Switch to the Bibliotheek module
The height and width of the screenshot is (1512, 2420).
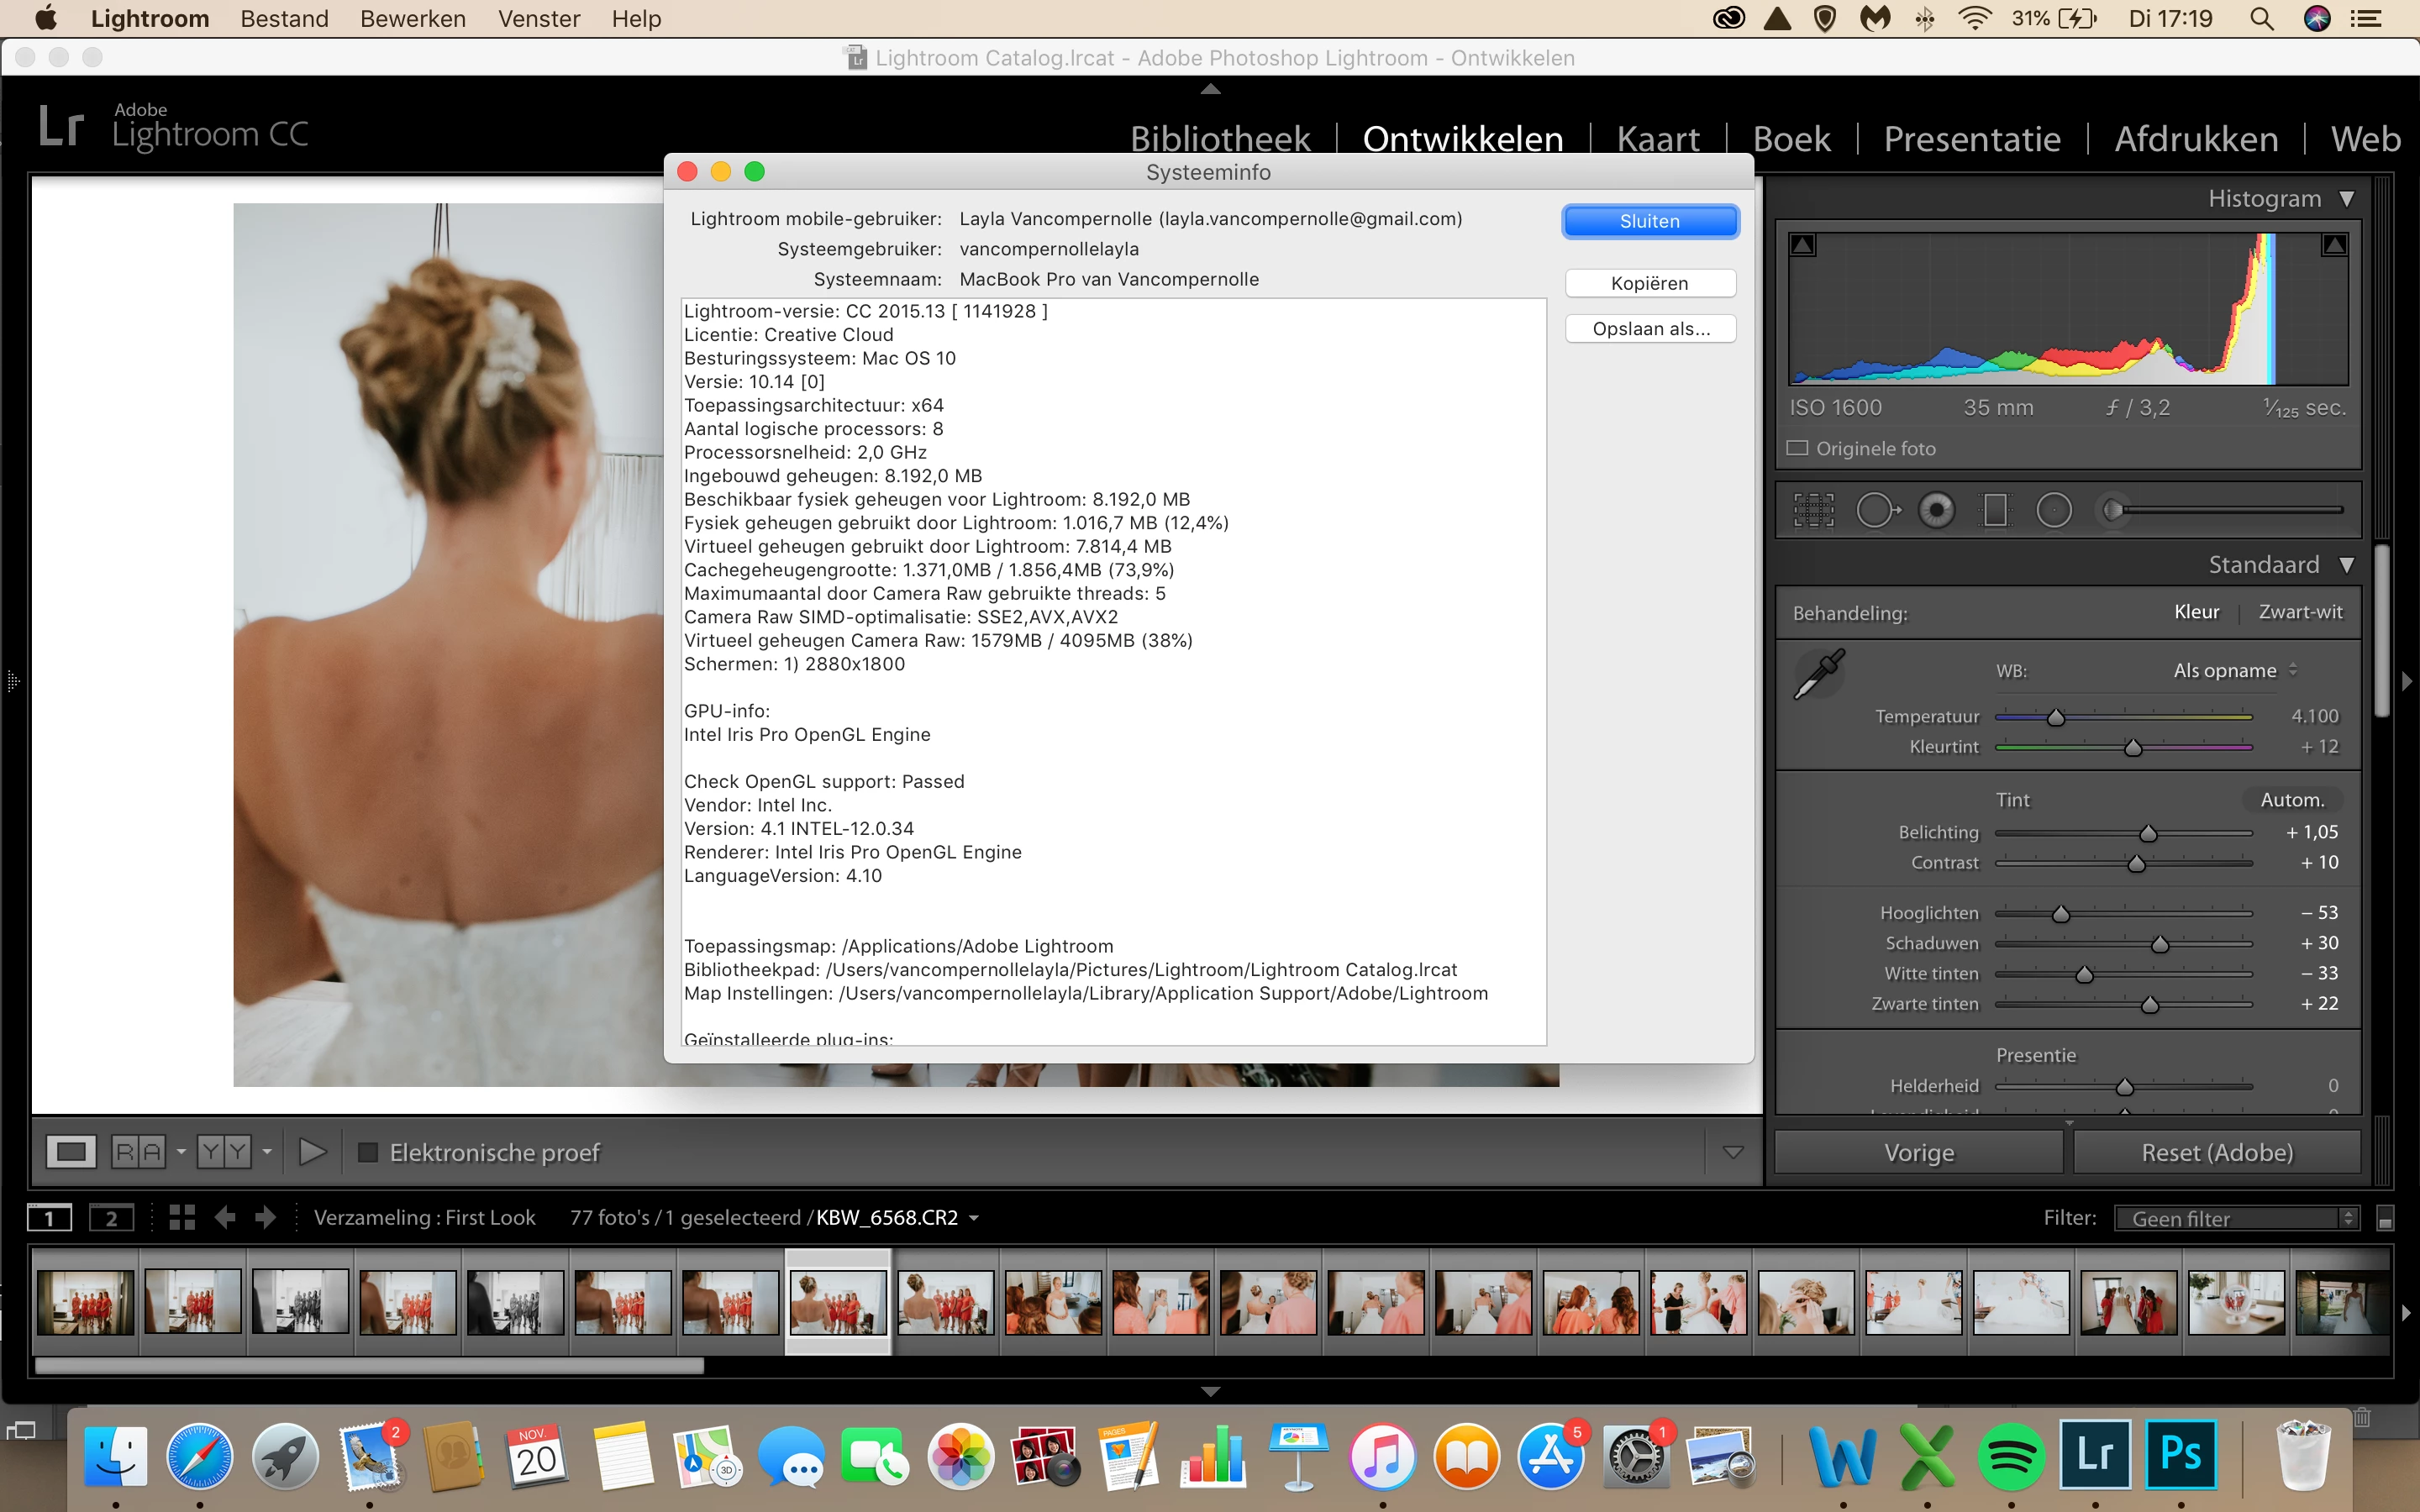[1220, 138]
